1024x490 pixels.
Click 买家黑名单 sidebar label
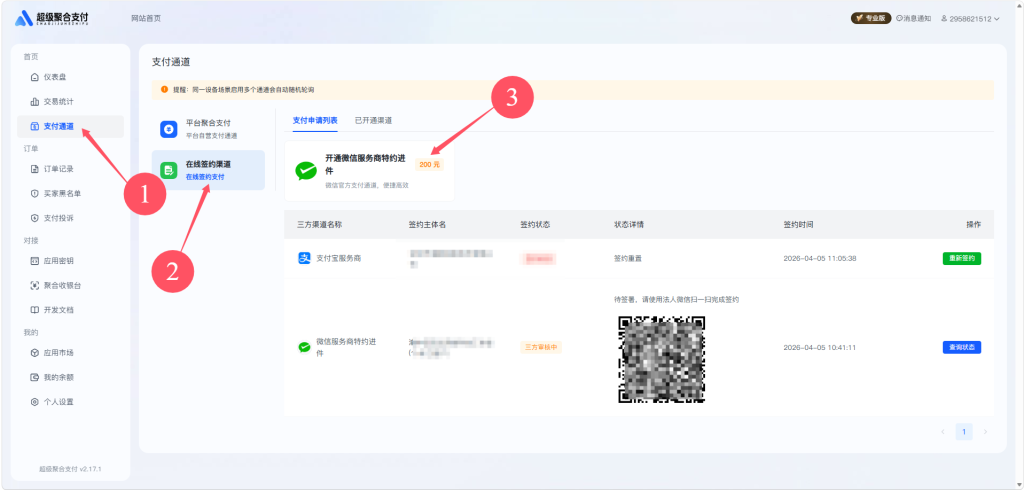(62, 193)
